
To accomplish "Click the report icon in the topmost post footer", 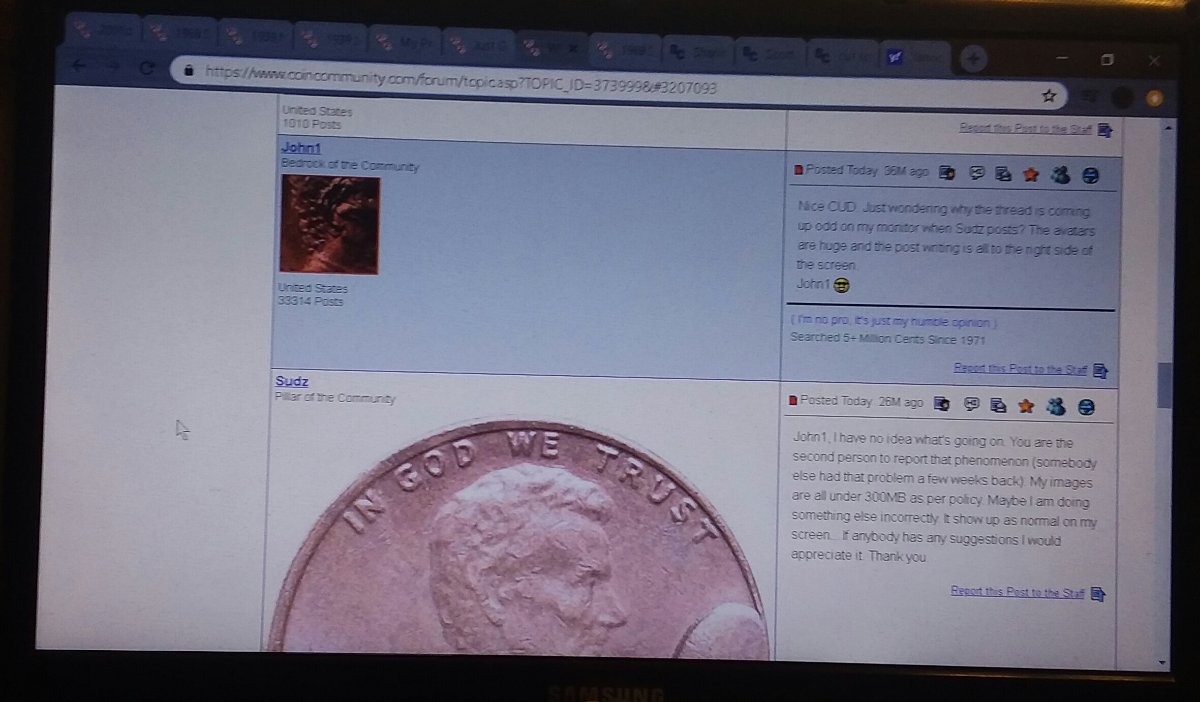I will (1105, 130).
